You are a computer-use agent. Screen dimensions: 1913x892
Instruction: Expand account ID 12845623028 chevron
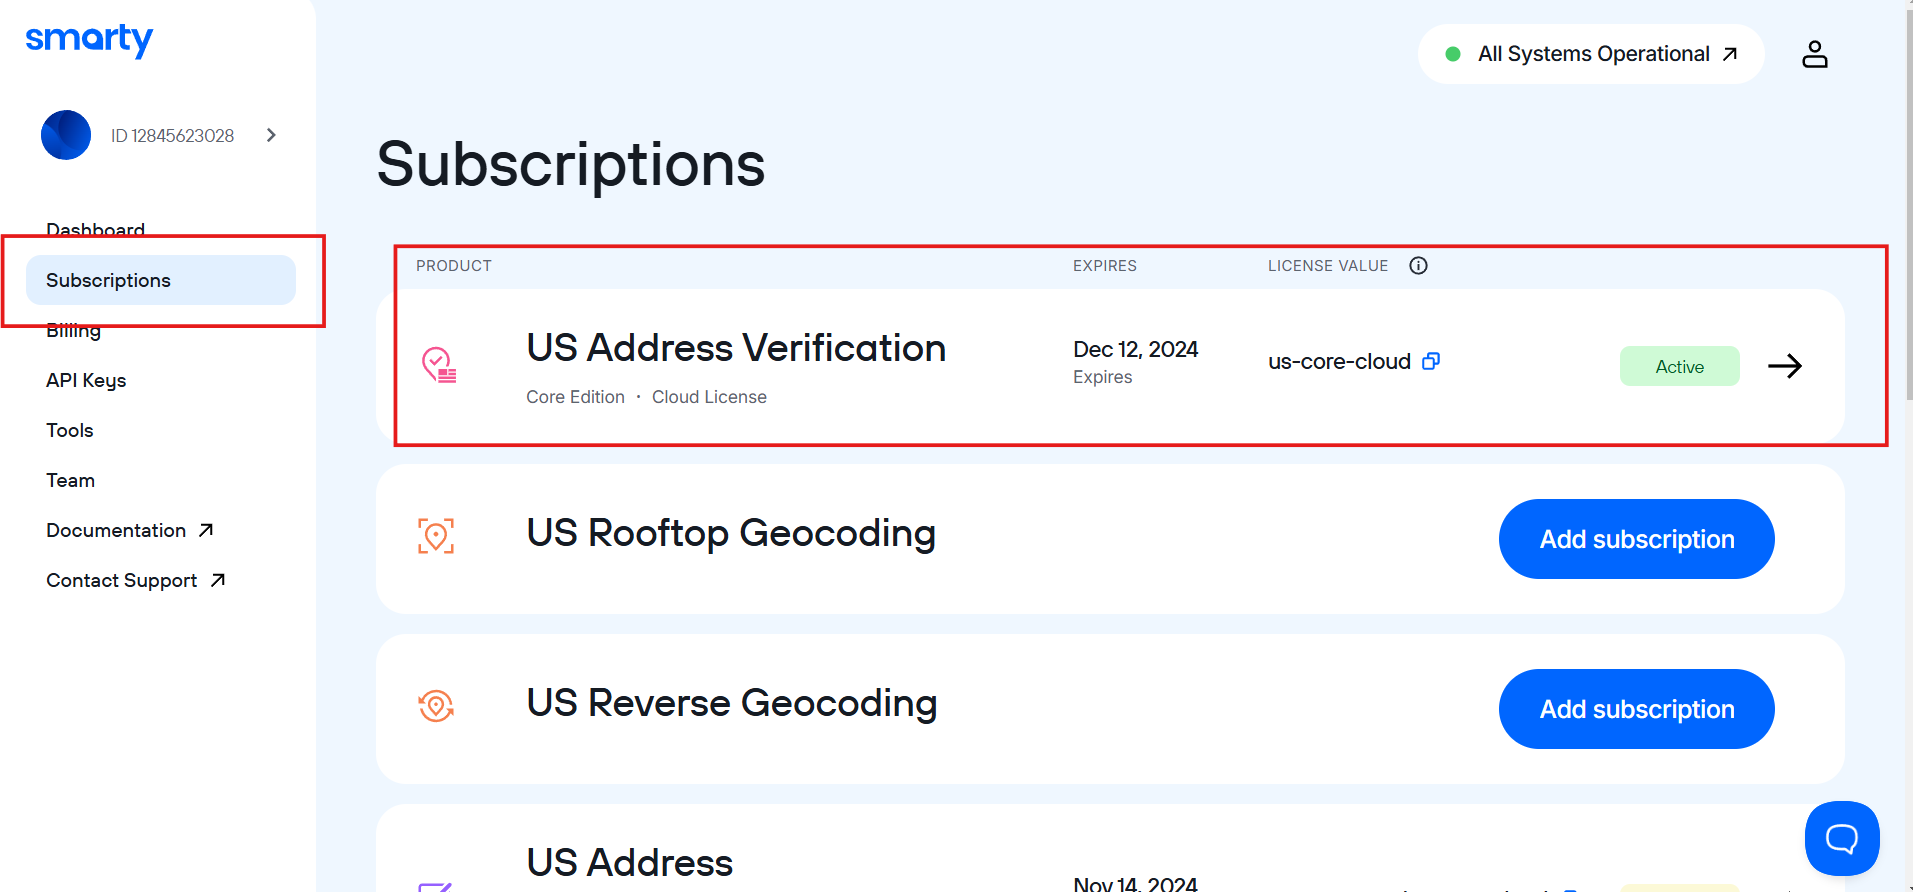coord(271,135)
